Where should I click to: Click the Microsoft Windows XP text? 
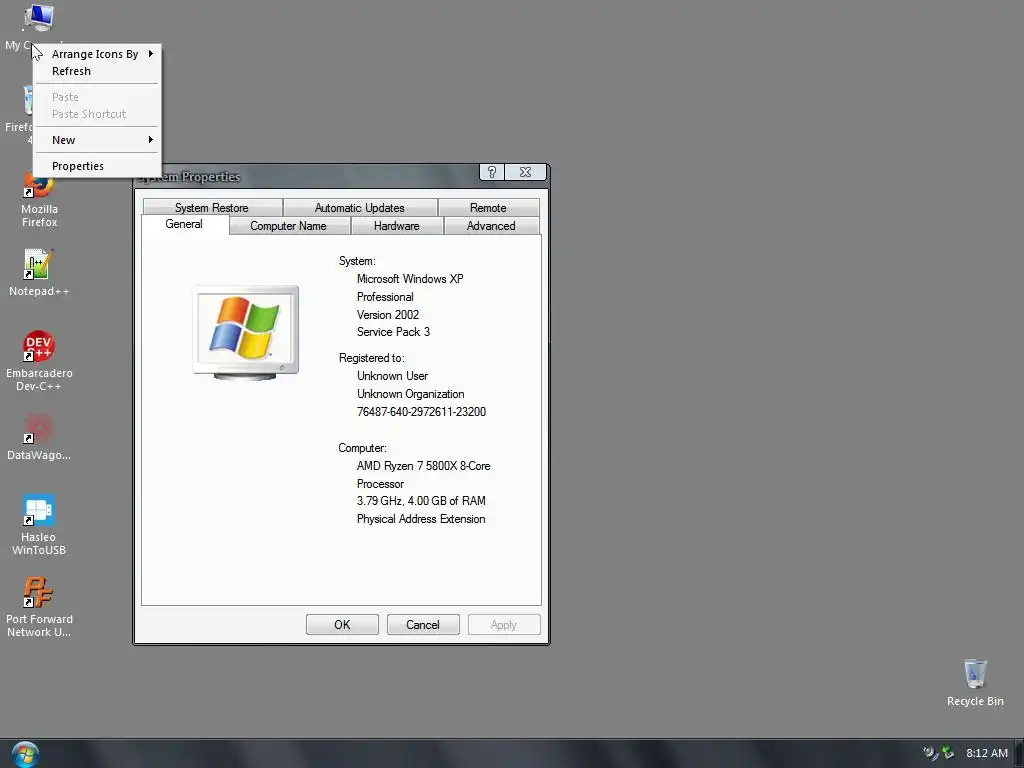tap(410, 279)
